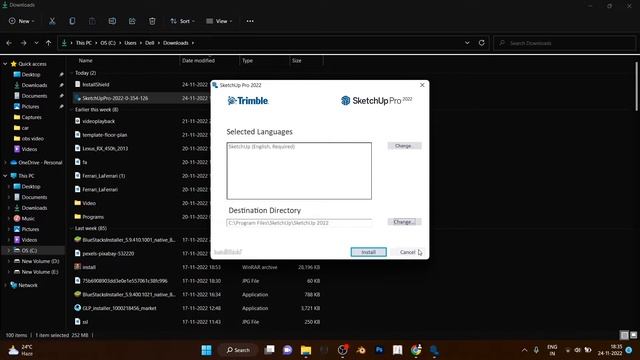Select OS (C:) drive in sidebar
Viewport: 640px width, 360px height.
tap(29, 251)
